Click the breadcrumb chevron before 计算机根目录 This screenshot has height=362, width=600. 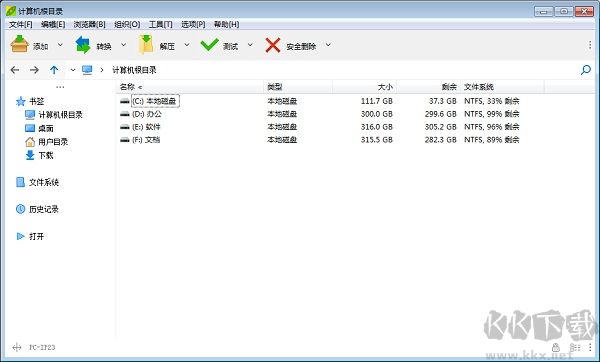tap(102, 70)
